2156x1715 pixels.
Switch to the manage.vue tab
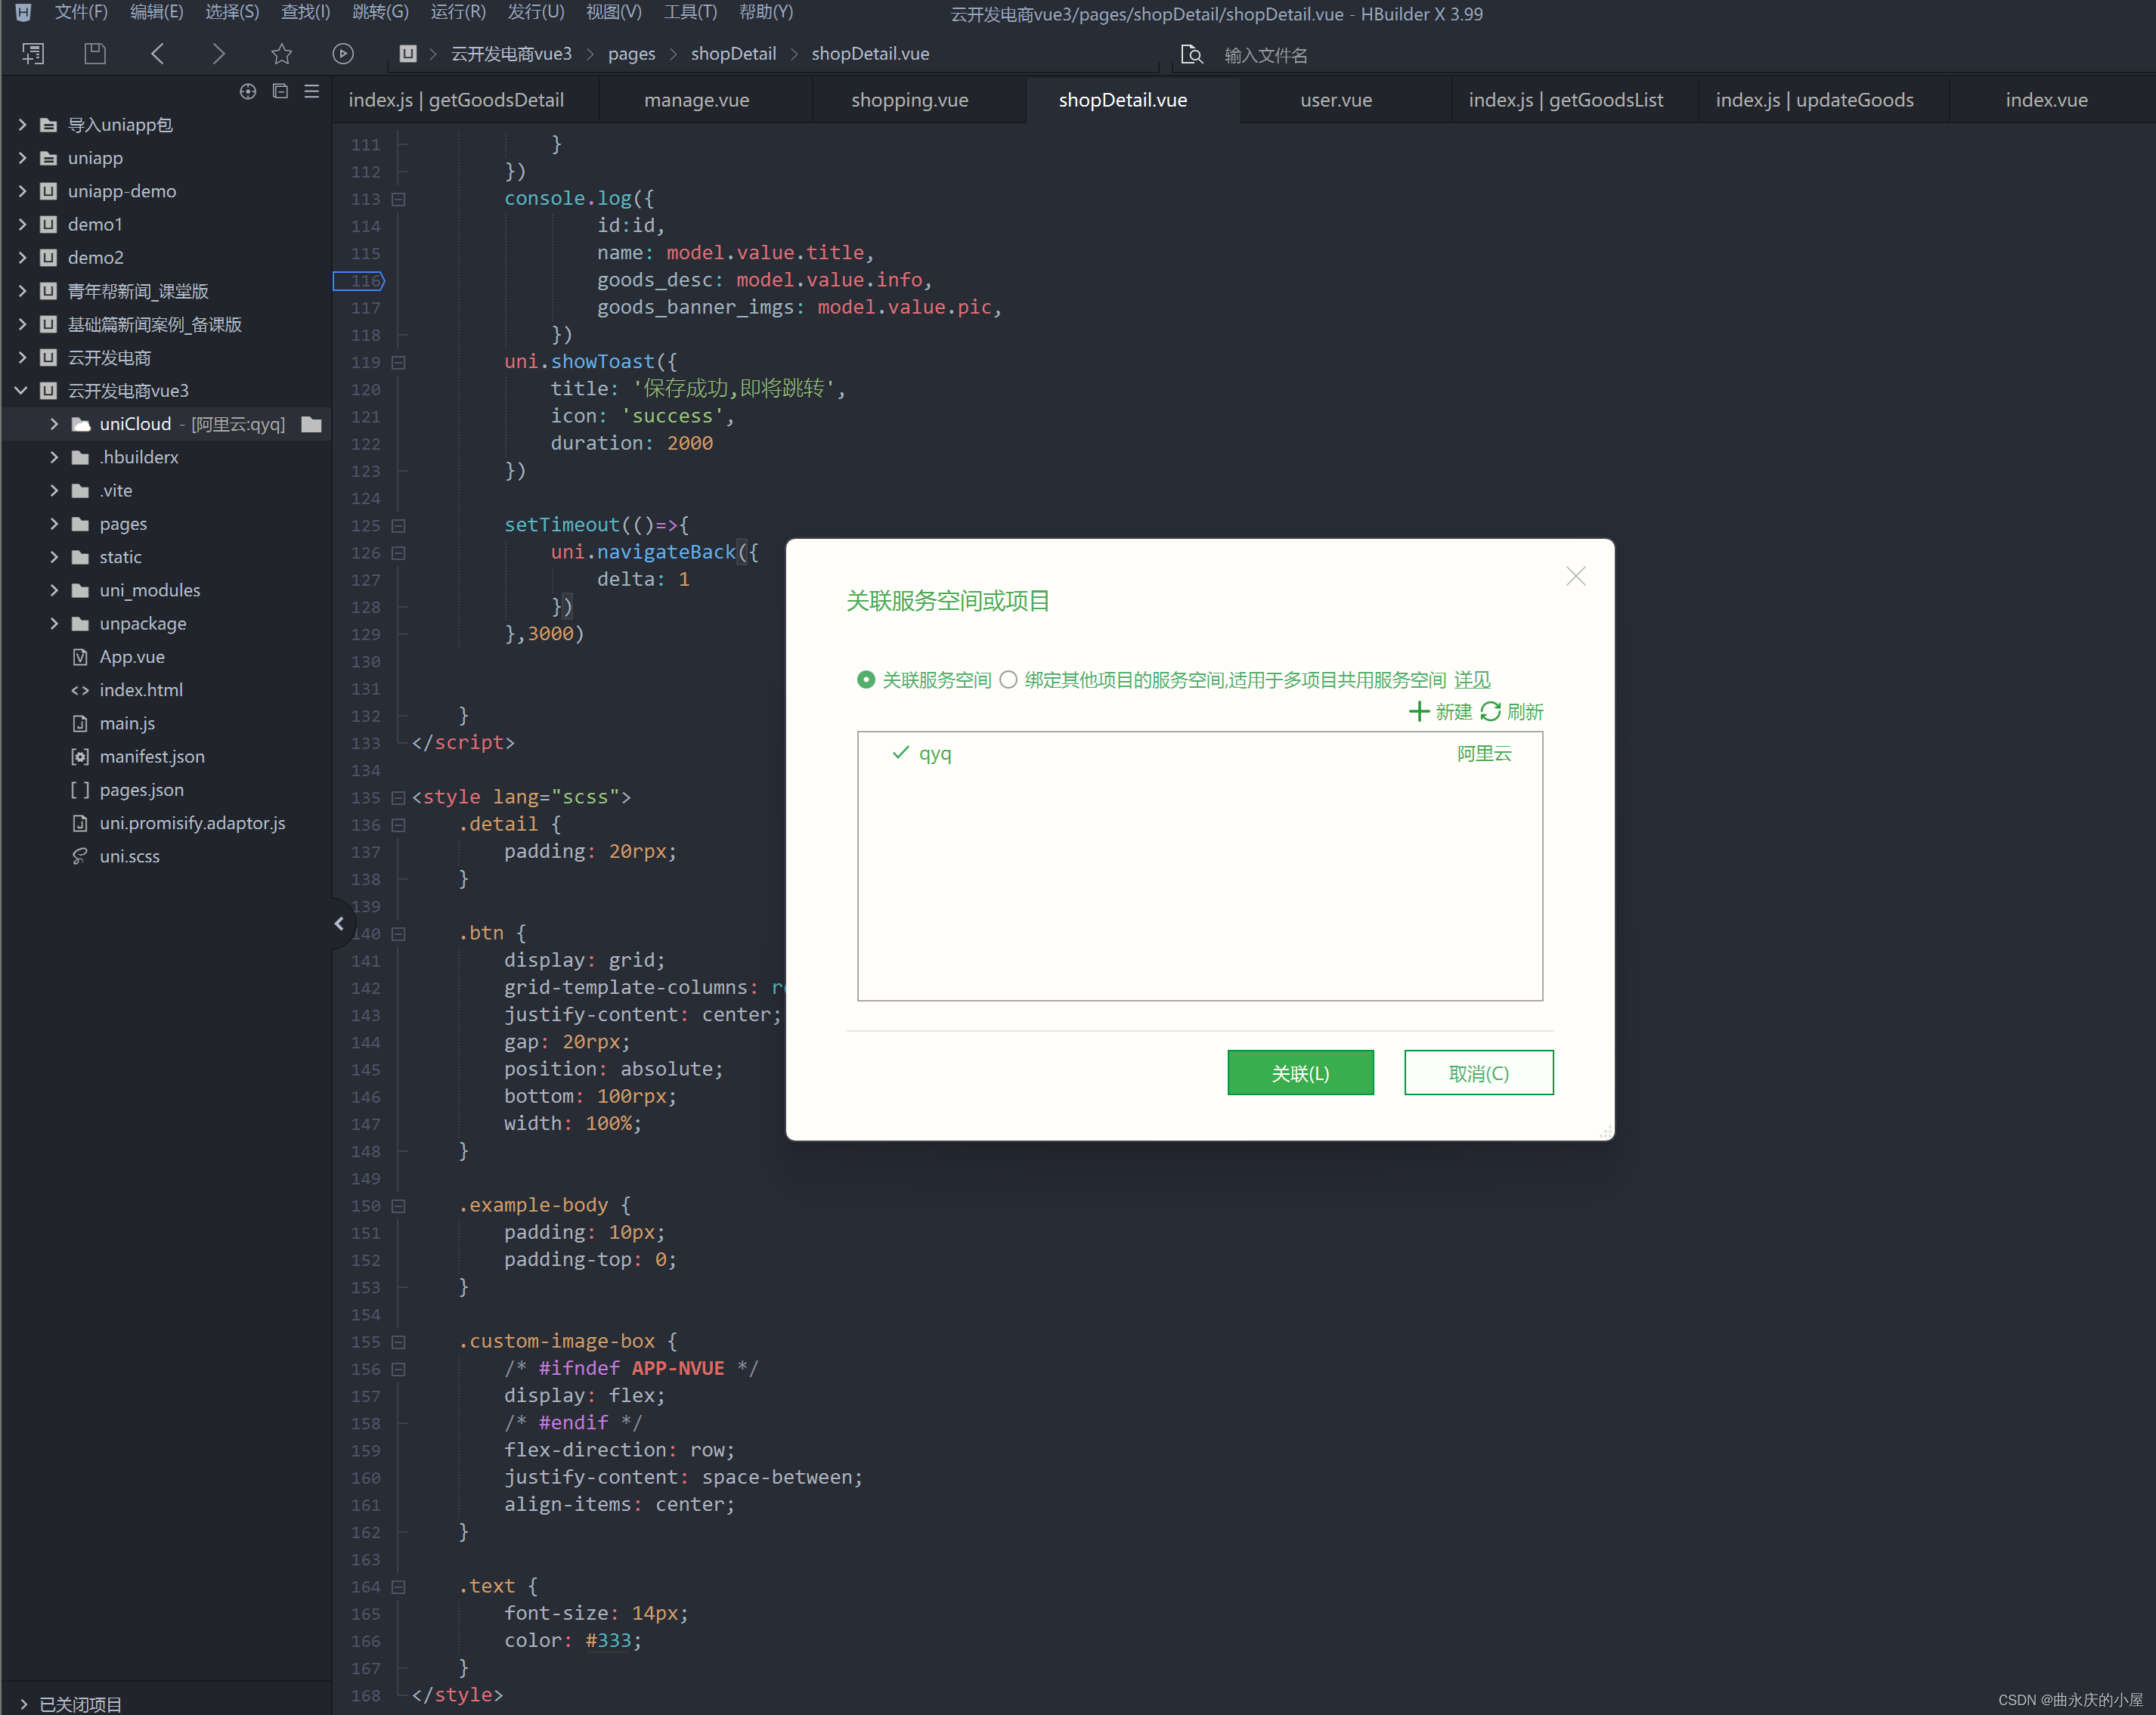click(x=697, y=100)
